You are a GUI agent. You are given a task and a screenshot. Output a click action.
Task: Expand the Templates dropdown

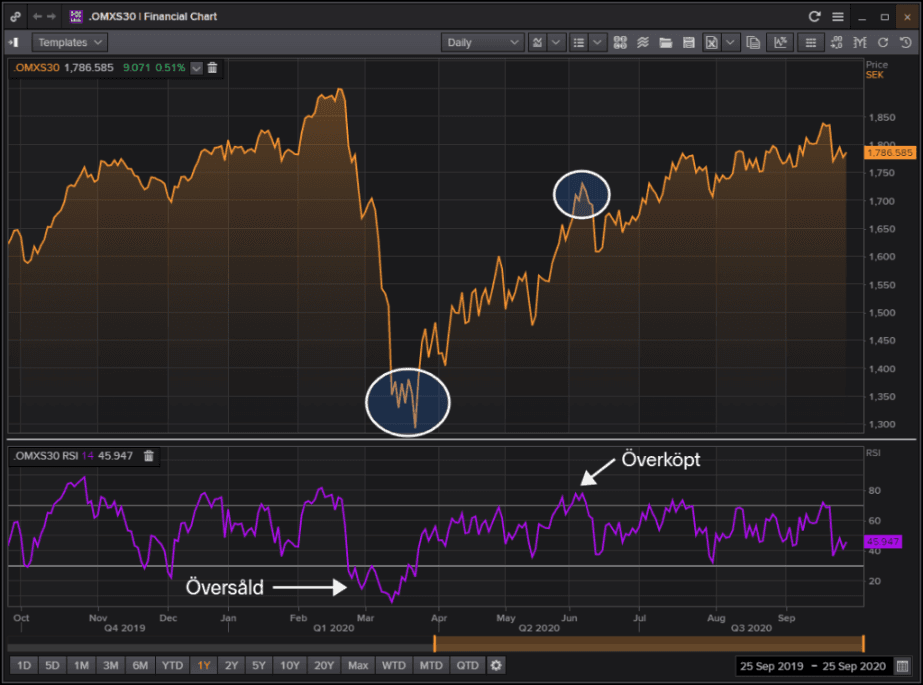(69, 42)
